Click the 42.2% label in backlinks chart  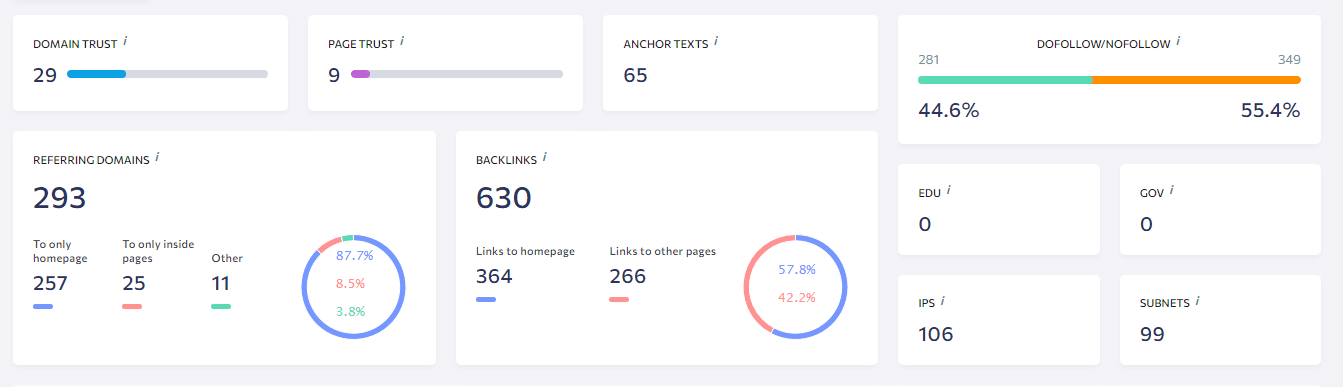[797, 297]
